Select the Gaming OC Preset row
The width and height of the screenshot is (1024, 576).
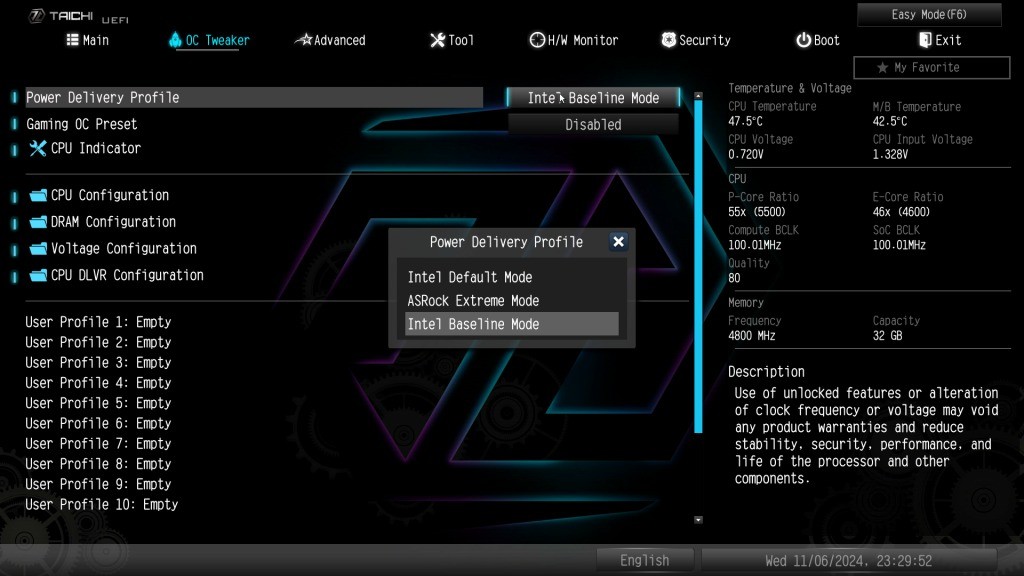click(82, 124)
